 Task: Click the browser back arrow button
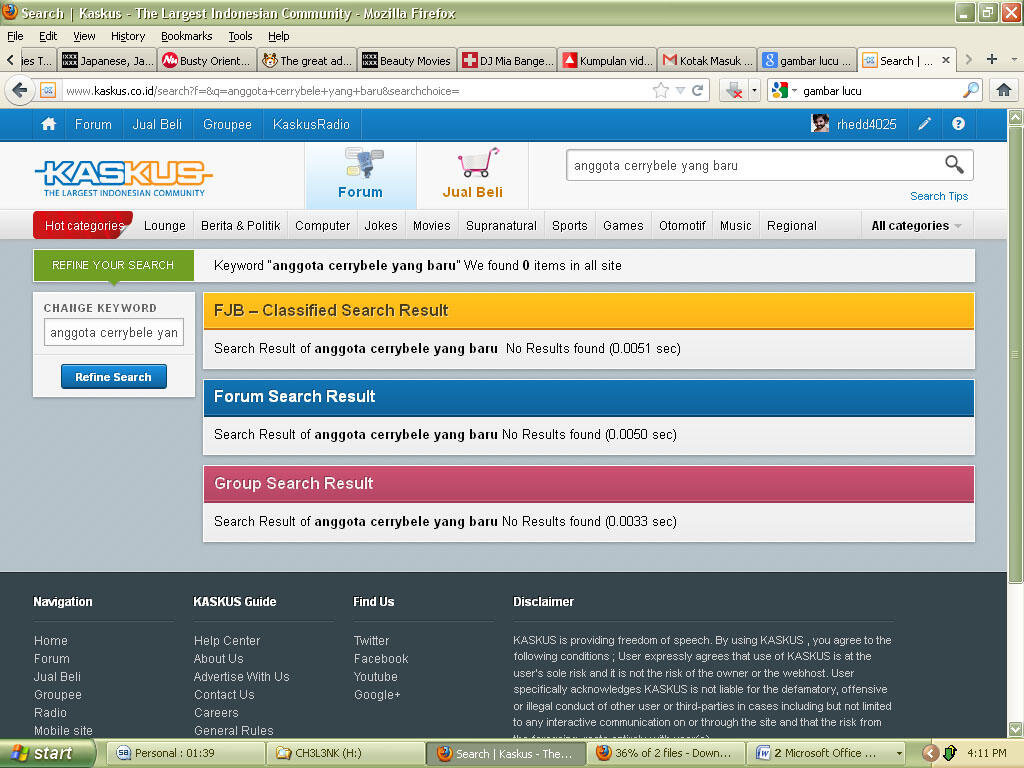(x=20, y=90)
